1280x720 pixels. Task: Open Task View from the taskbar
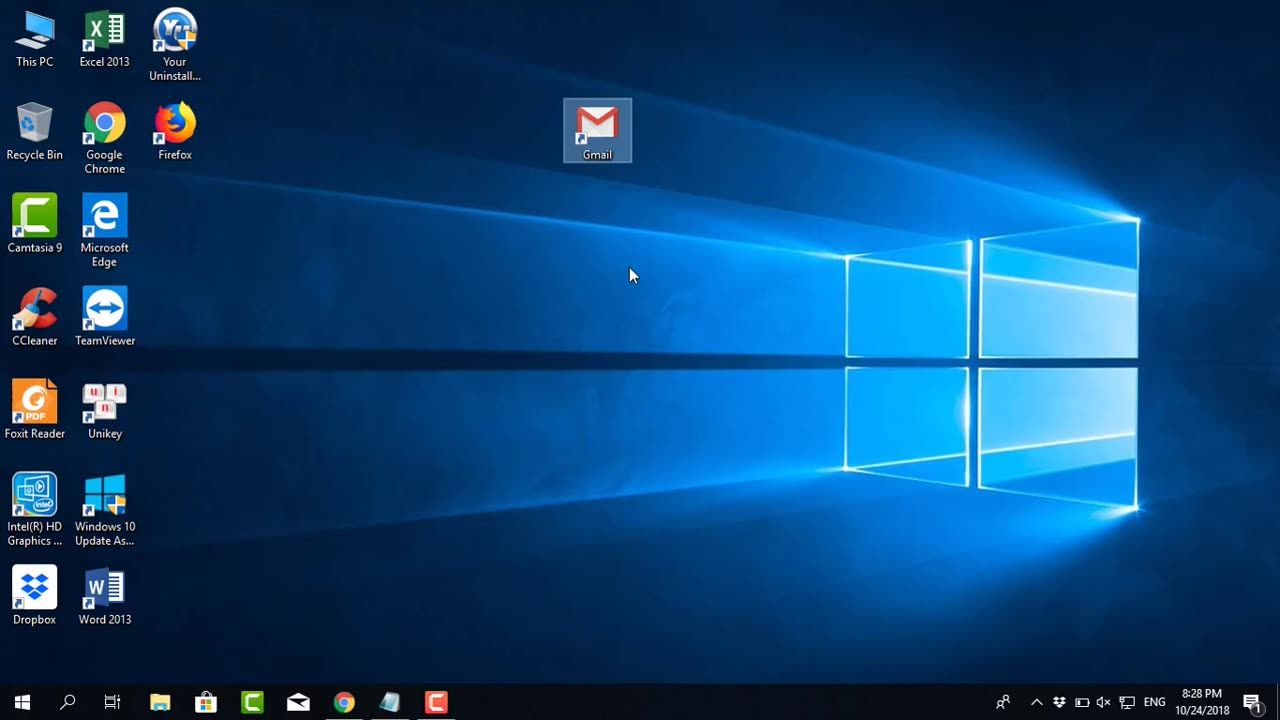[x=113, y=702]
